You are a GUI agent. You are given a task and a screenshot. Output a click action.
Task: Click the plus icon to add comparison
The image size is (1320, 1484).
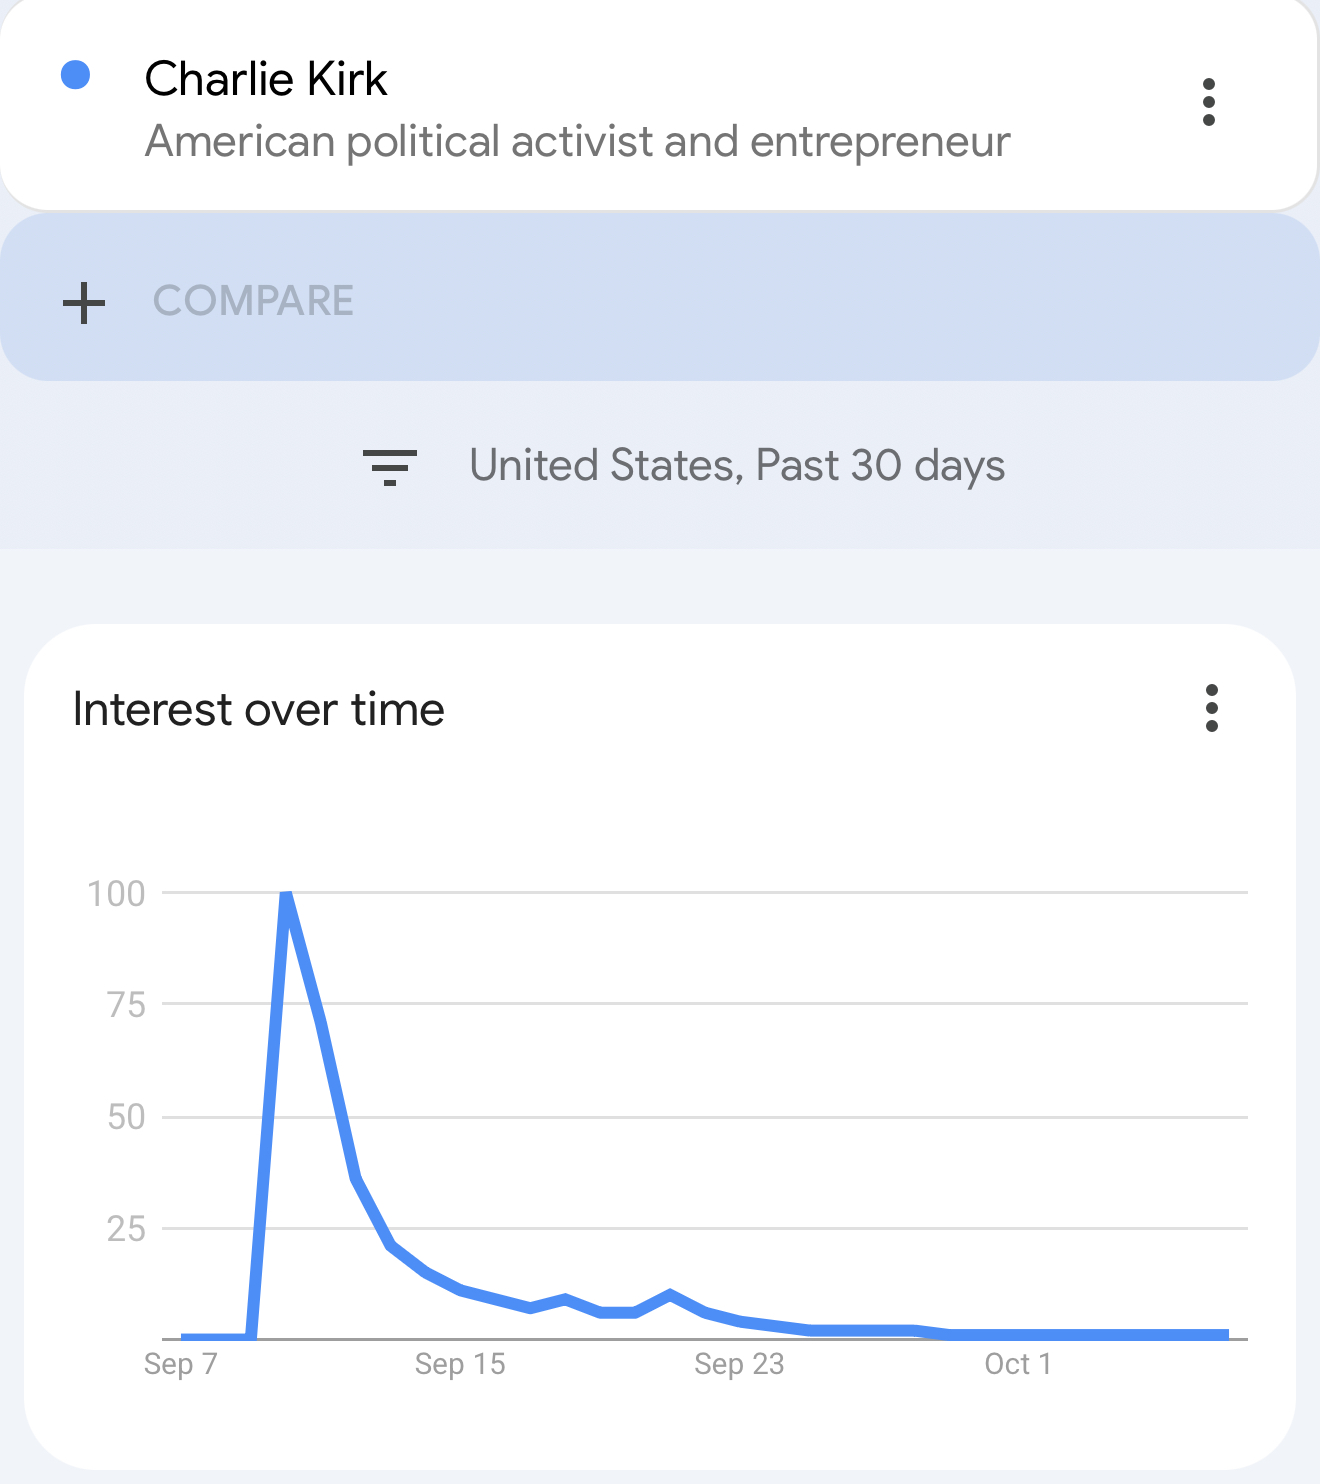point(84,302)
